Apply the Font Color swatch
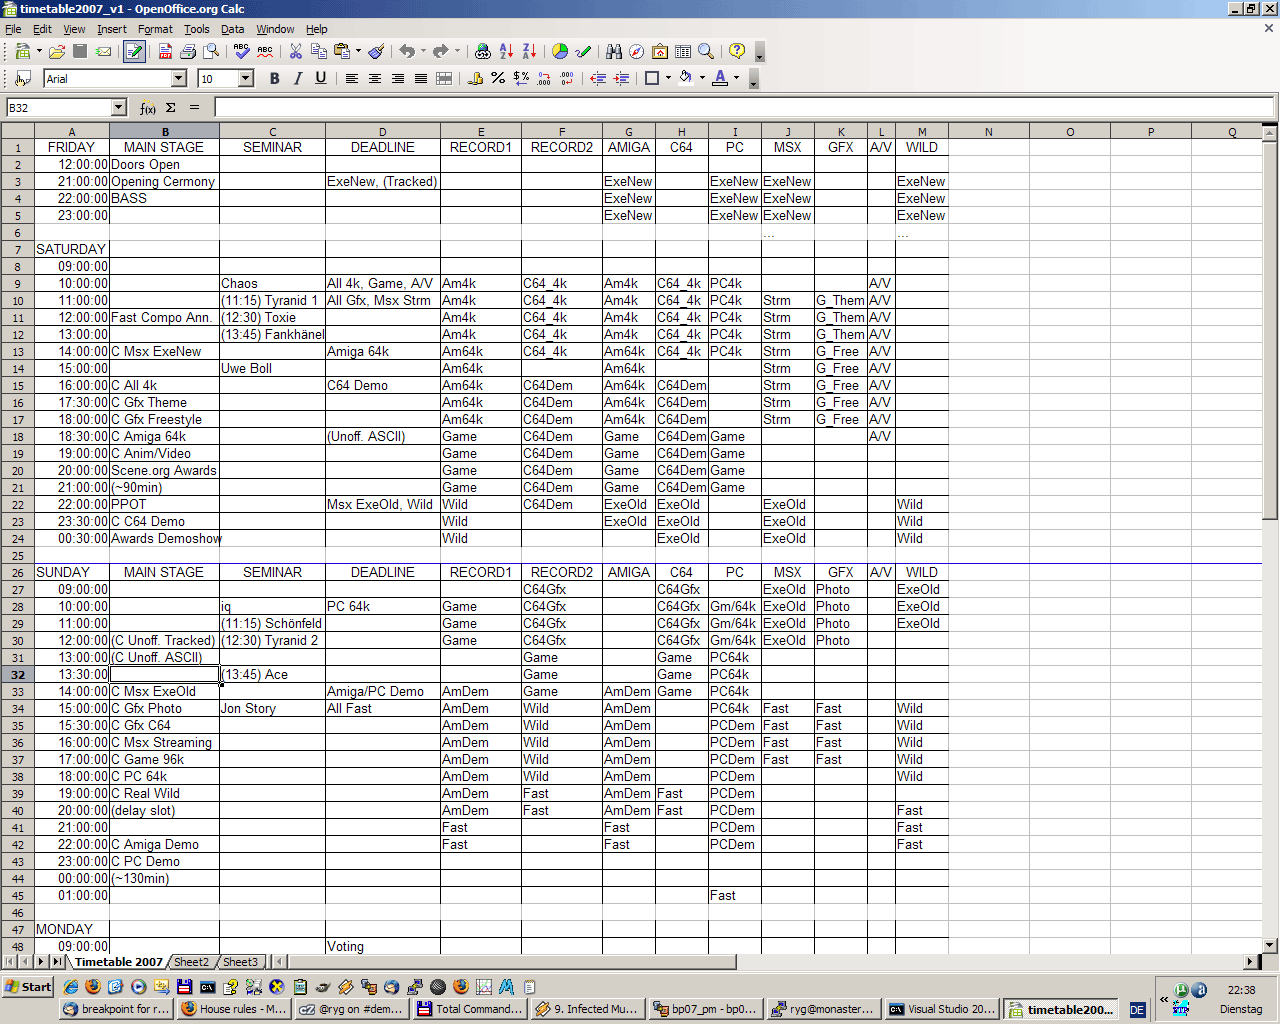The width and height of the screenshot is (1280, 1024). [x=720, y=78]
